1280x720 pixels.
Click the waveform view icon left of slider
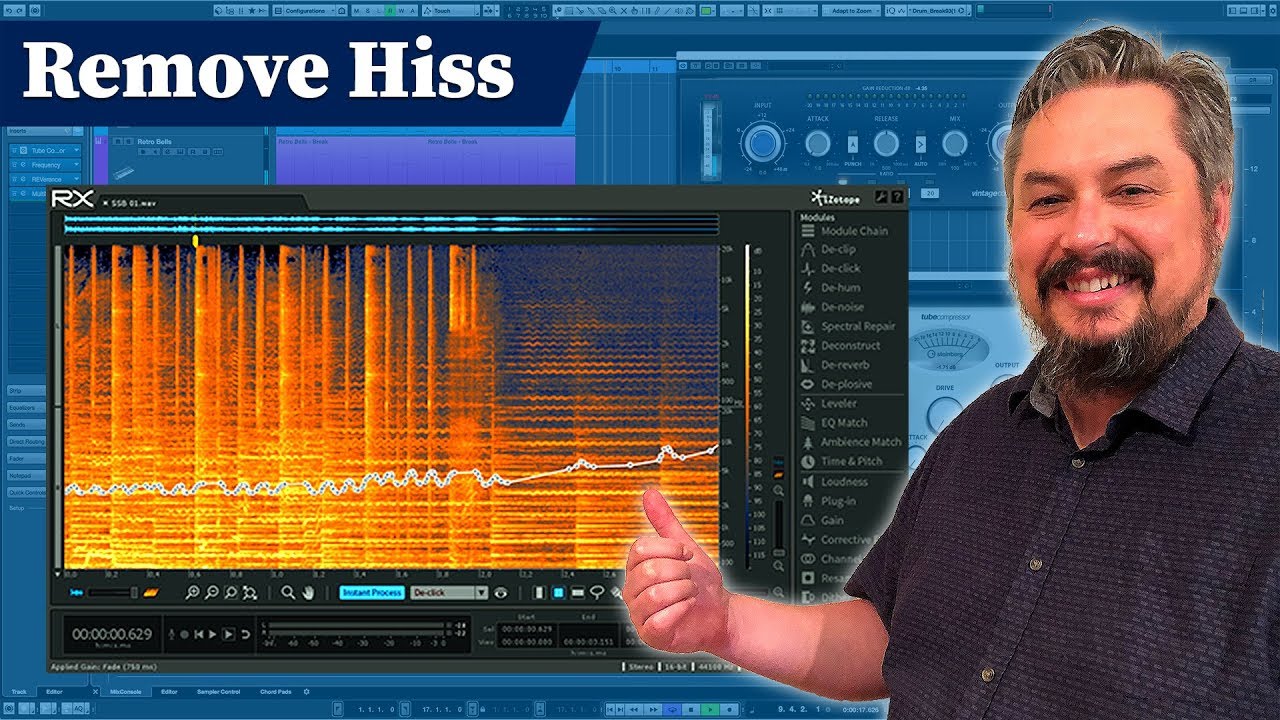point(76,592)
